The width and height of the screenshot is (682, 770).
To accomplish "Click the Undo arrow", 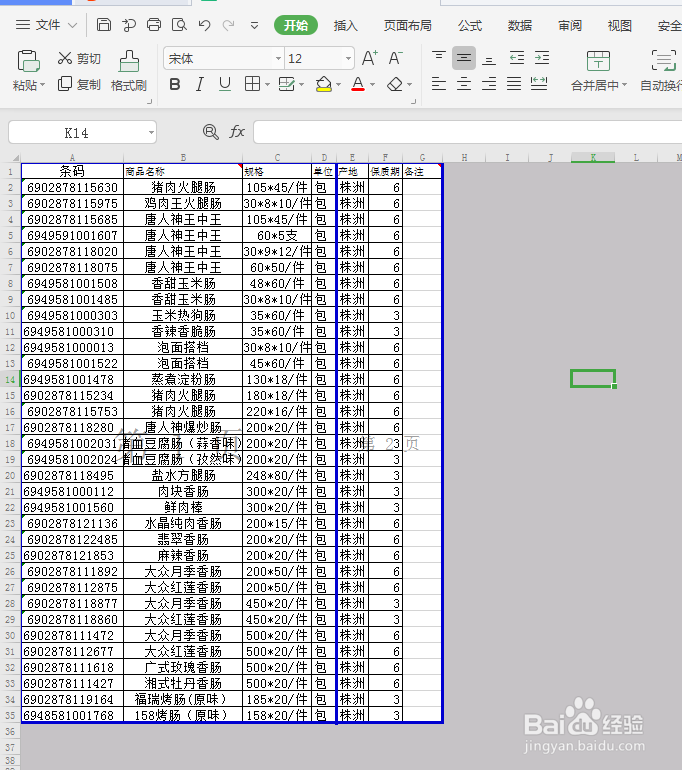I will pyautogui.click(x=204, y=25).
